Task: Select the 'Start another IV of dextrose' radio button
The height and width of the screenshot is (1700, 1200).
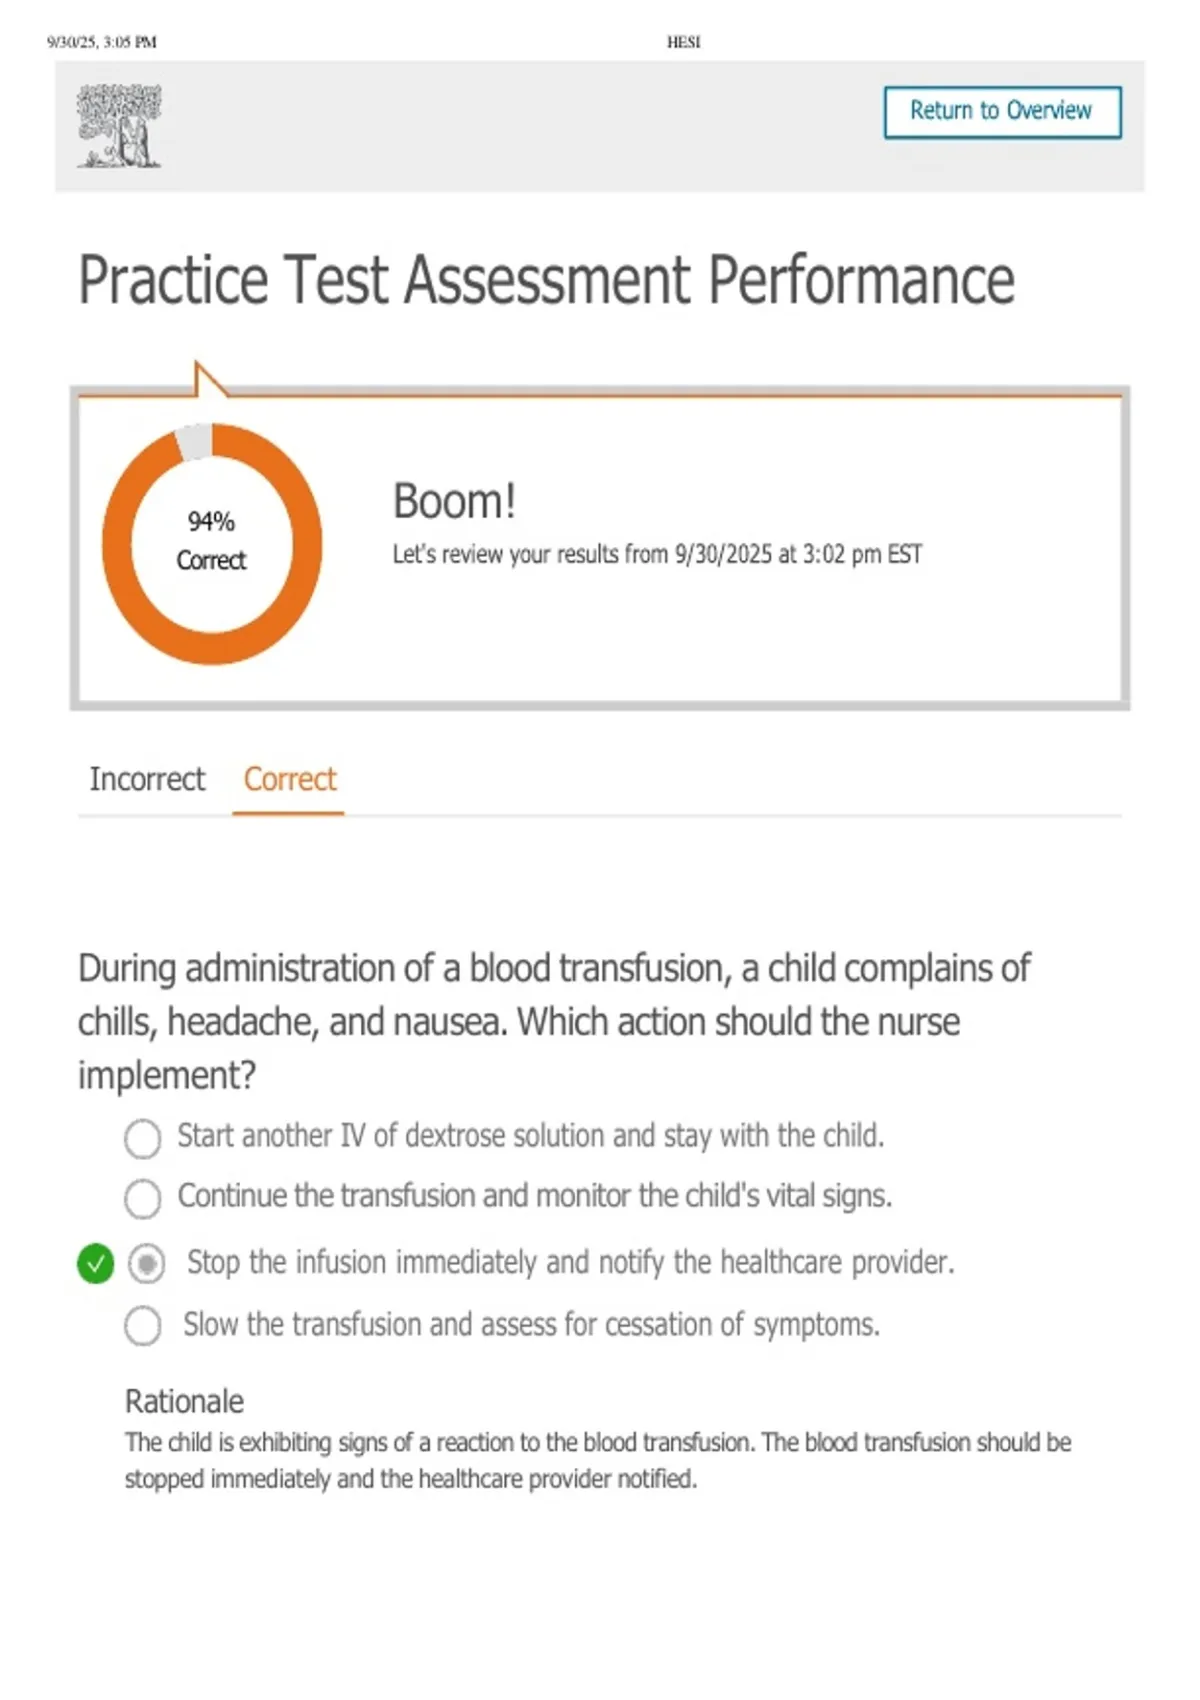Action: [x=142, y=1138]
